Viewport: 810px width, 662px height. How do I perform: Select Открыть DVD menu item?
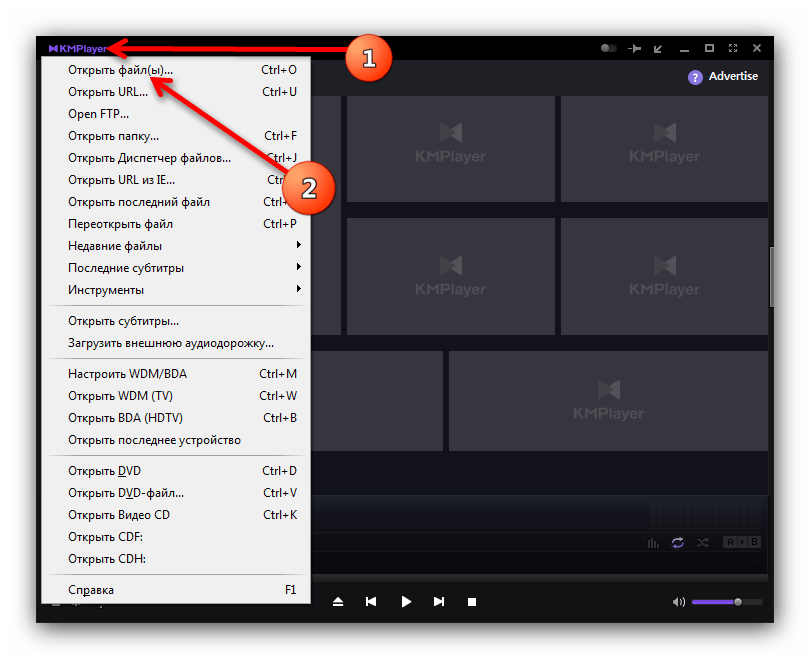point(176,471)
